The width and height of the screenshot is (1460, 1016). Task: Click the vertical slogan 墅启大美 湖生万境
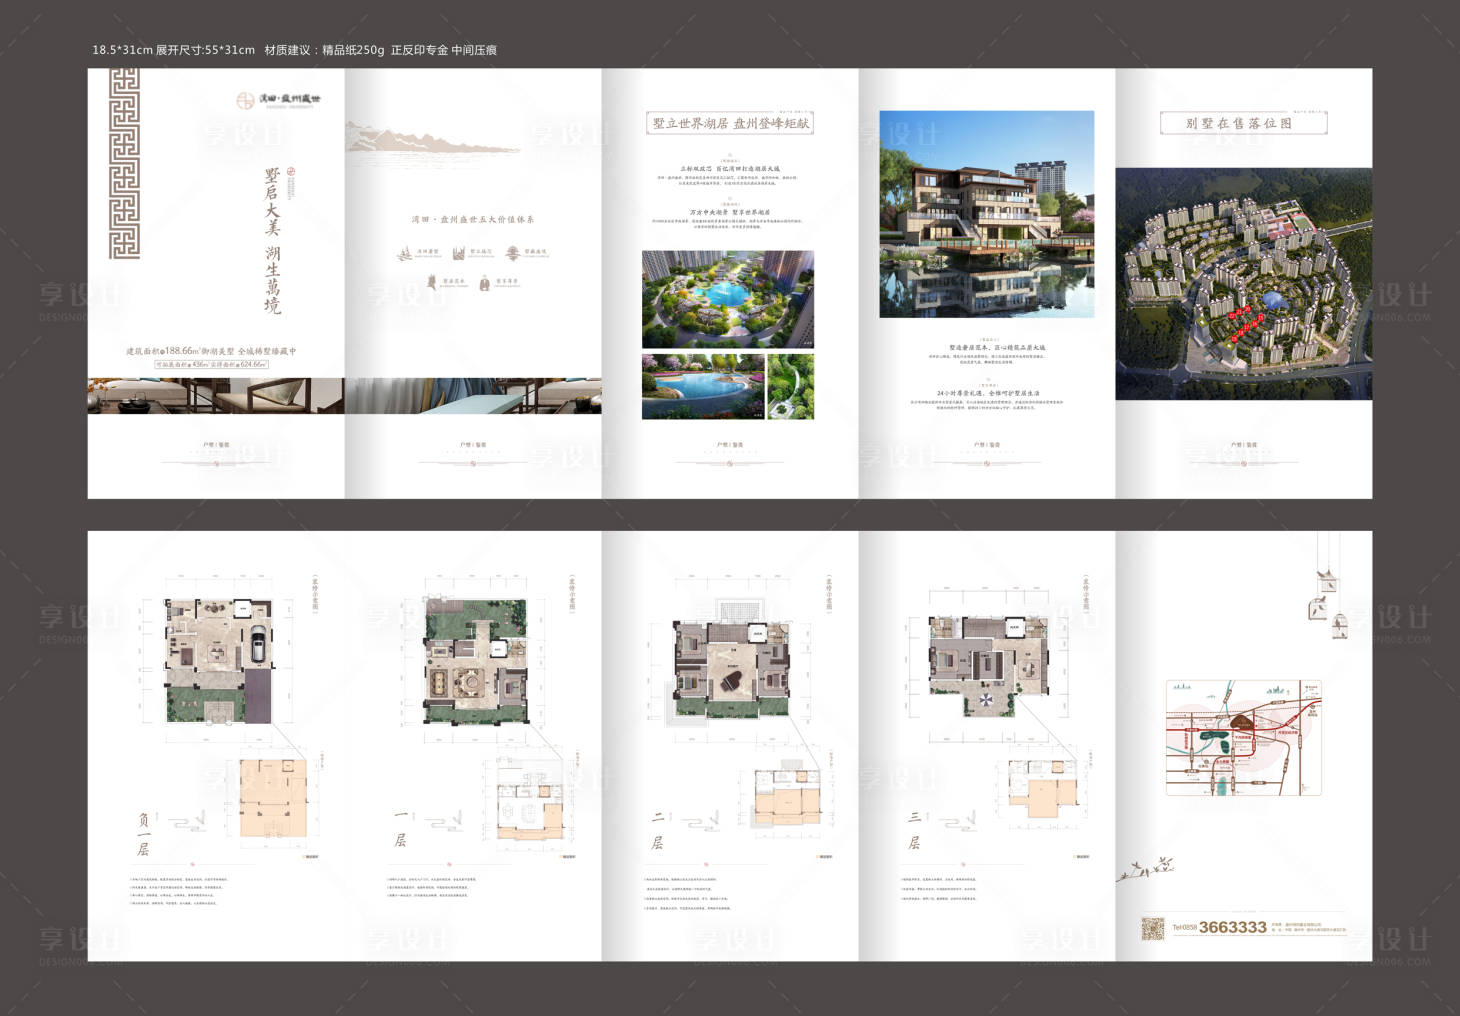(272, 242)
